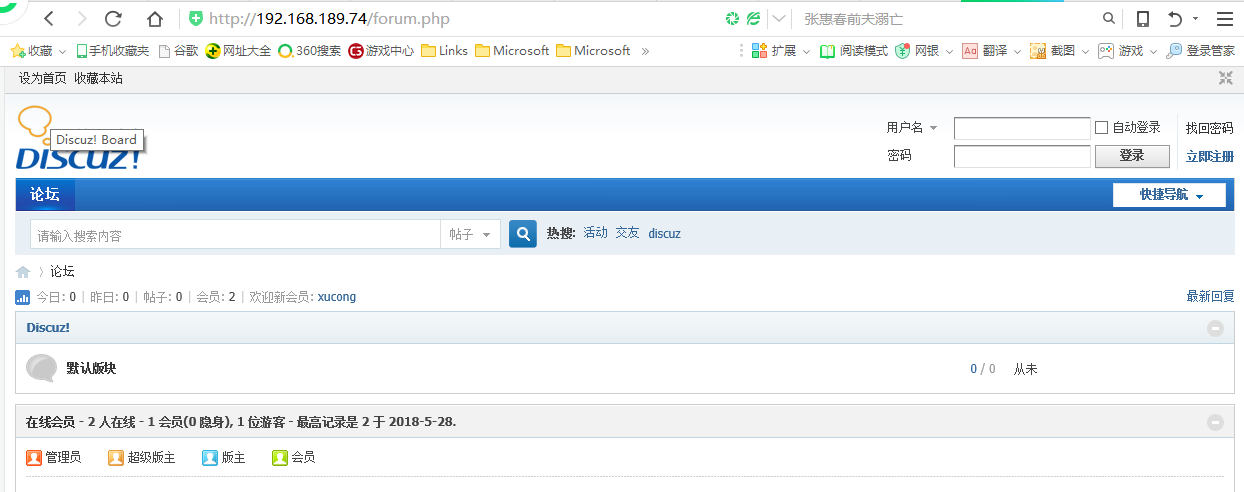The image size is (1244, 492).
Task: Open the Links bookmarks folder
Action: (x=444, y=50)
